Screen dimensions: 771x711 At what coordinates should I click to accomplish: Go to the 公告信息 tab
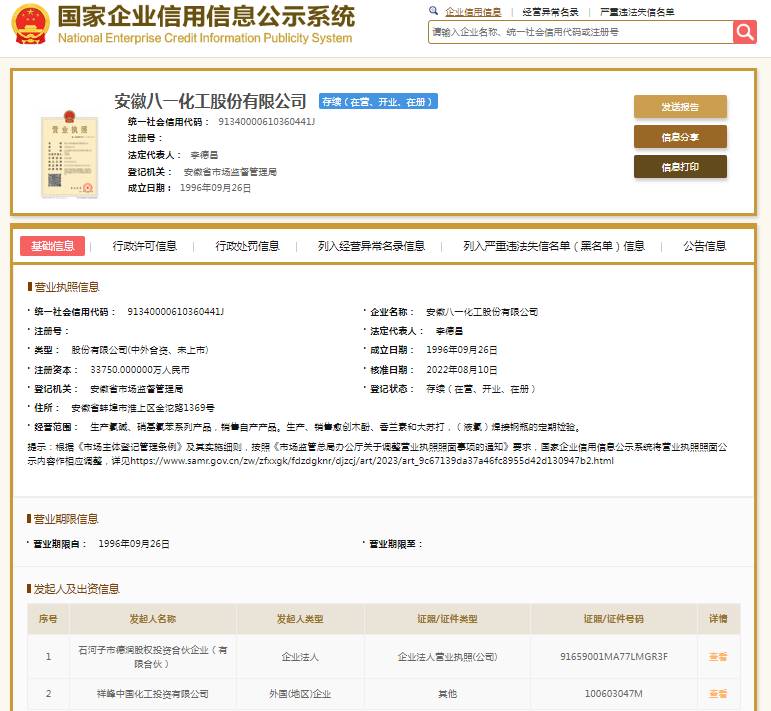point(705,246)
